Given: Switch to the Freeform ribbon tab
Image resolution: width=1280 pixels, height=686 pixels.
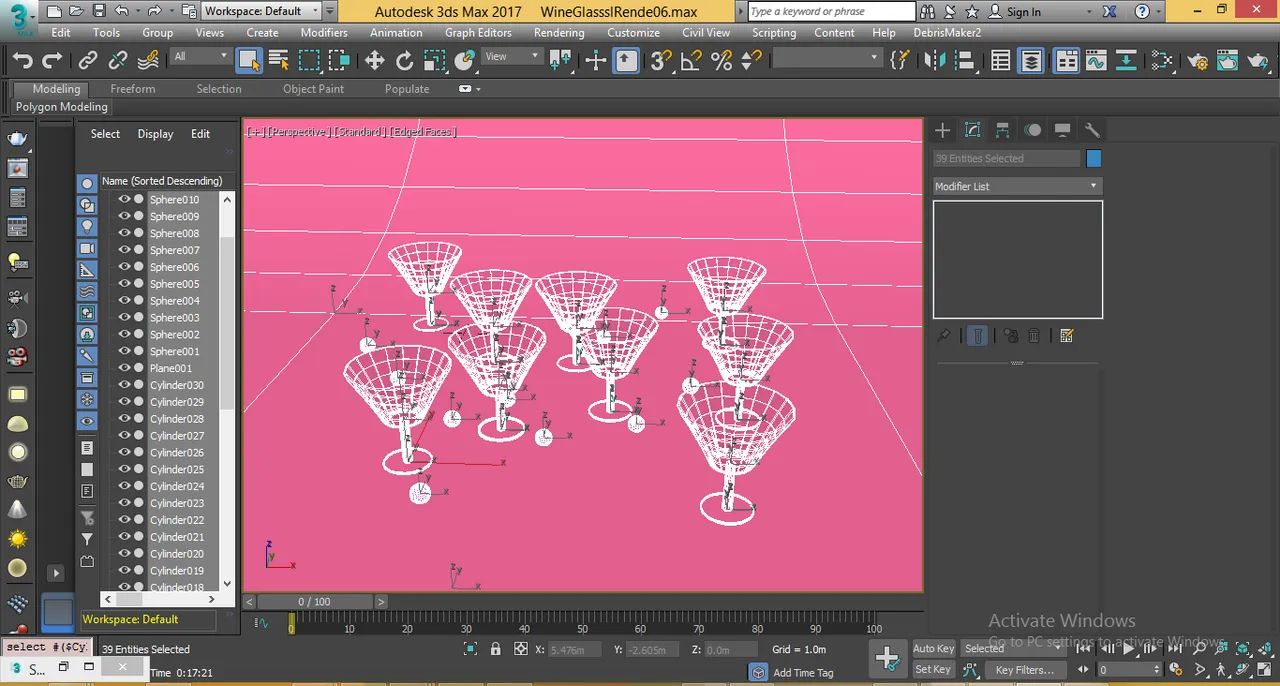Looking at the screenshot, I should (x=133, y=89).
